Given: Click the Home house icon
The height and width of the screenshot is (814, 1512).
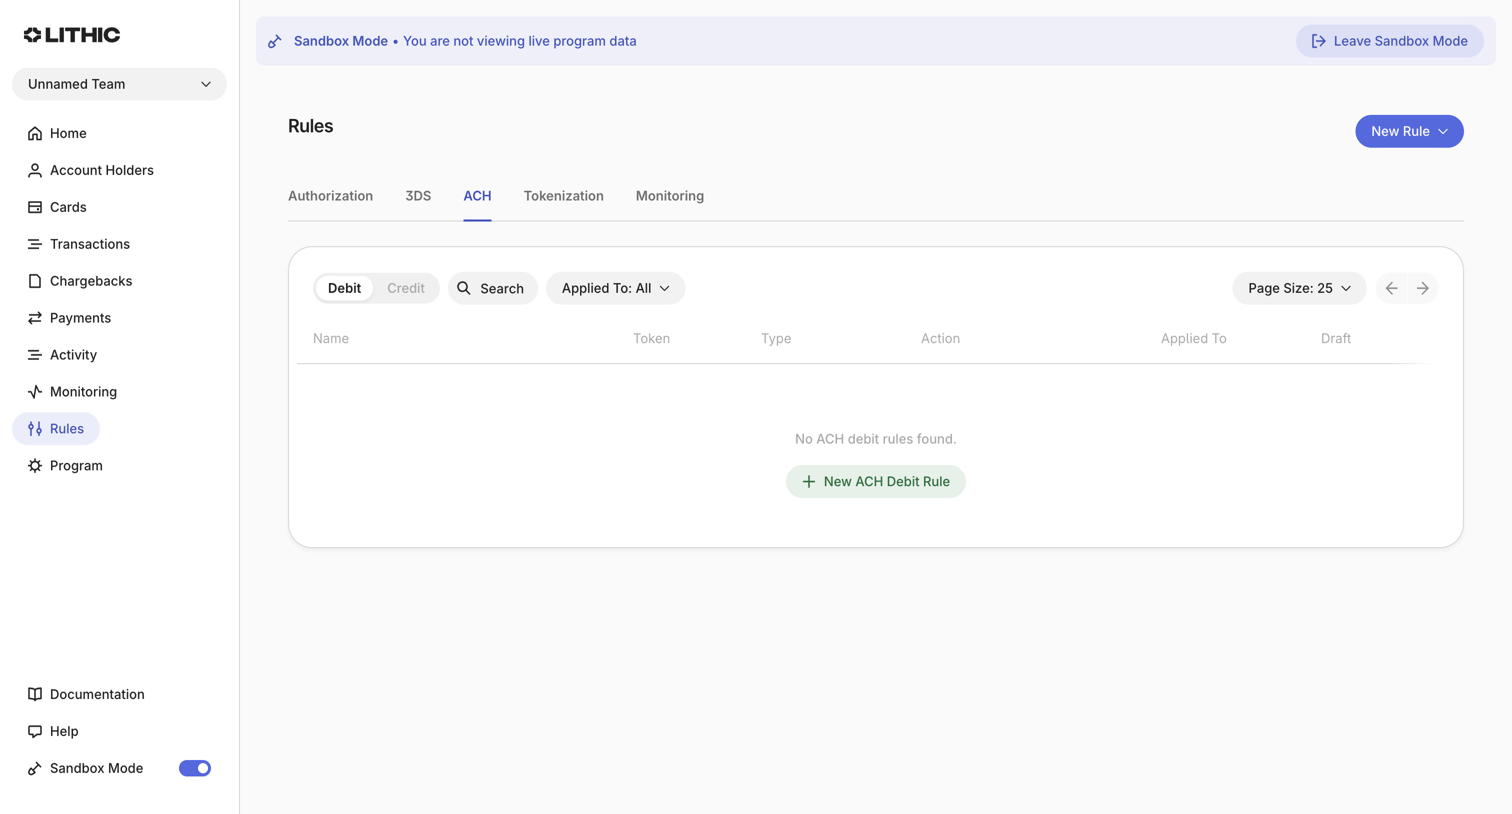Looking at the screenshot, I should pyautogui.click(x=35, y=133).
